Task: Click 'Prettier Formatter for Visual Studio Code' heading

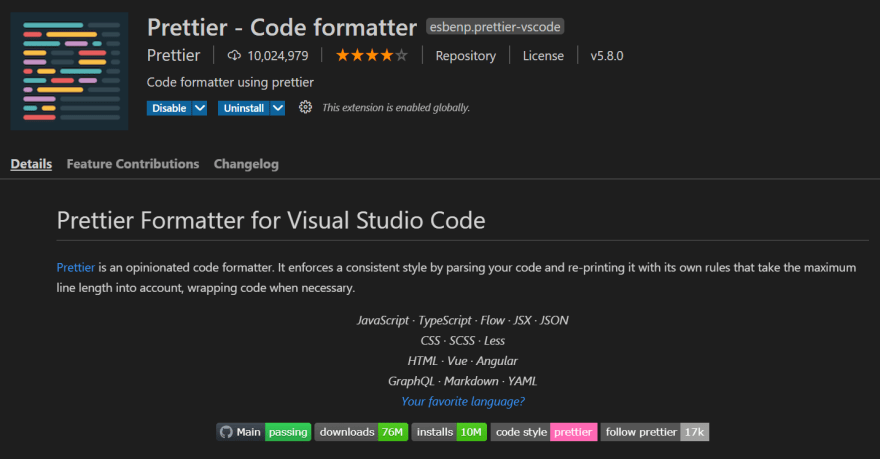Action: [271, 220]
